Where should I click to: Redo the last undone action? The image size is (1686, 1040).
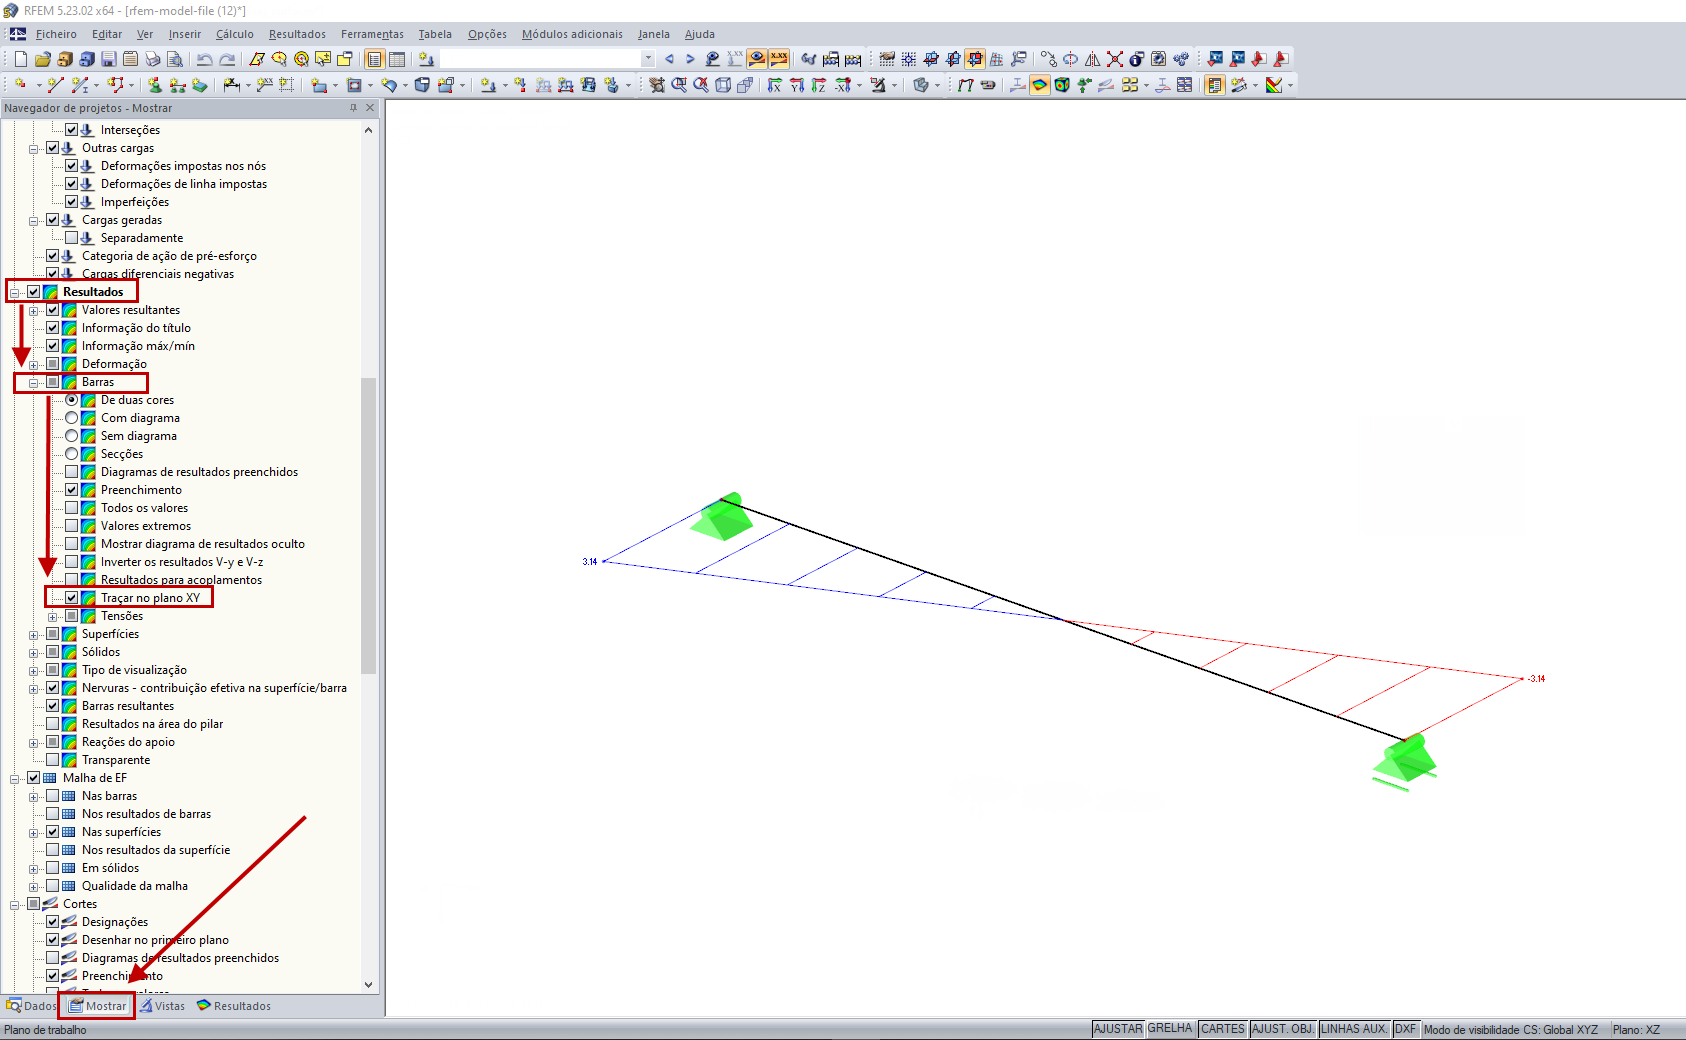227,59
